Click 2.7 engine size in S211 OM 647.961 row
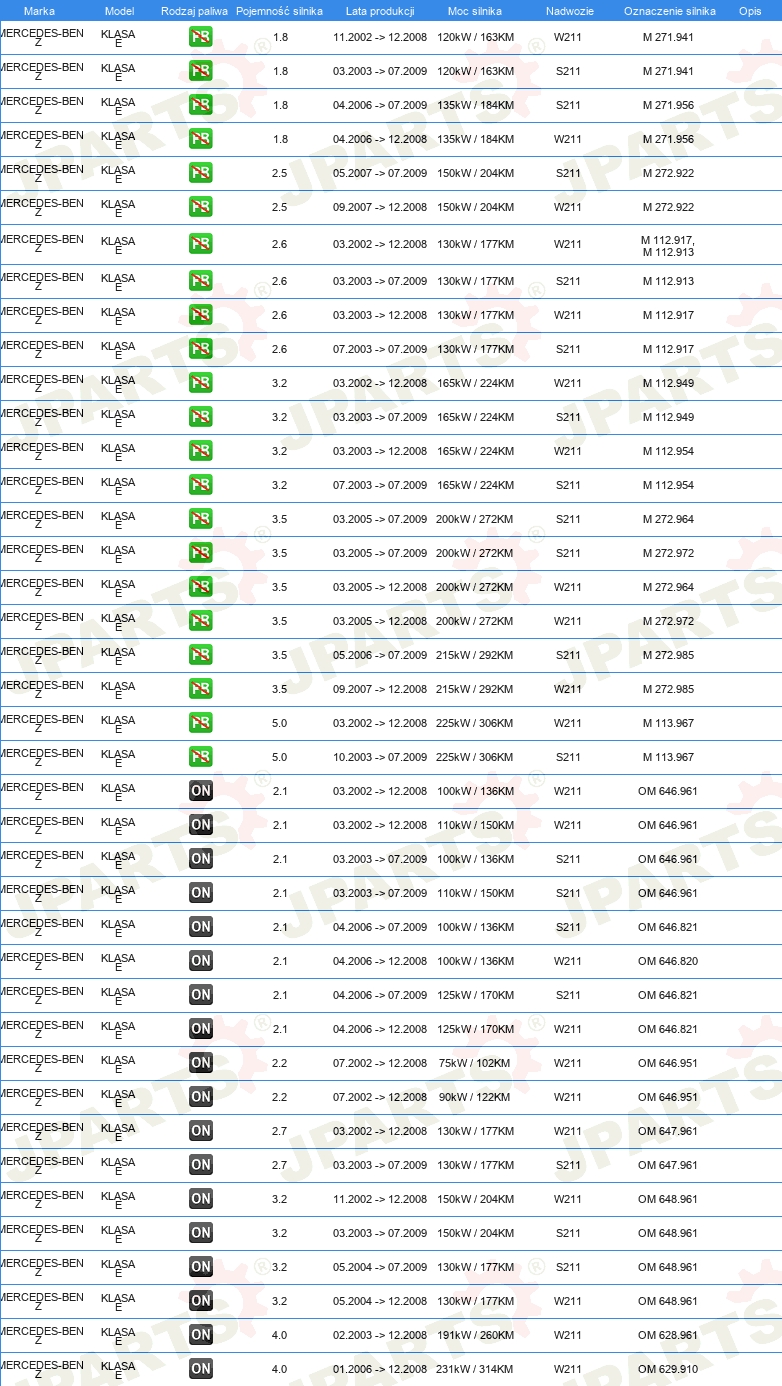Viewport: 782px width, 1386px height. coord(279,1165)
